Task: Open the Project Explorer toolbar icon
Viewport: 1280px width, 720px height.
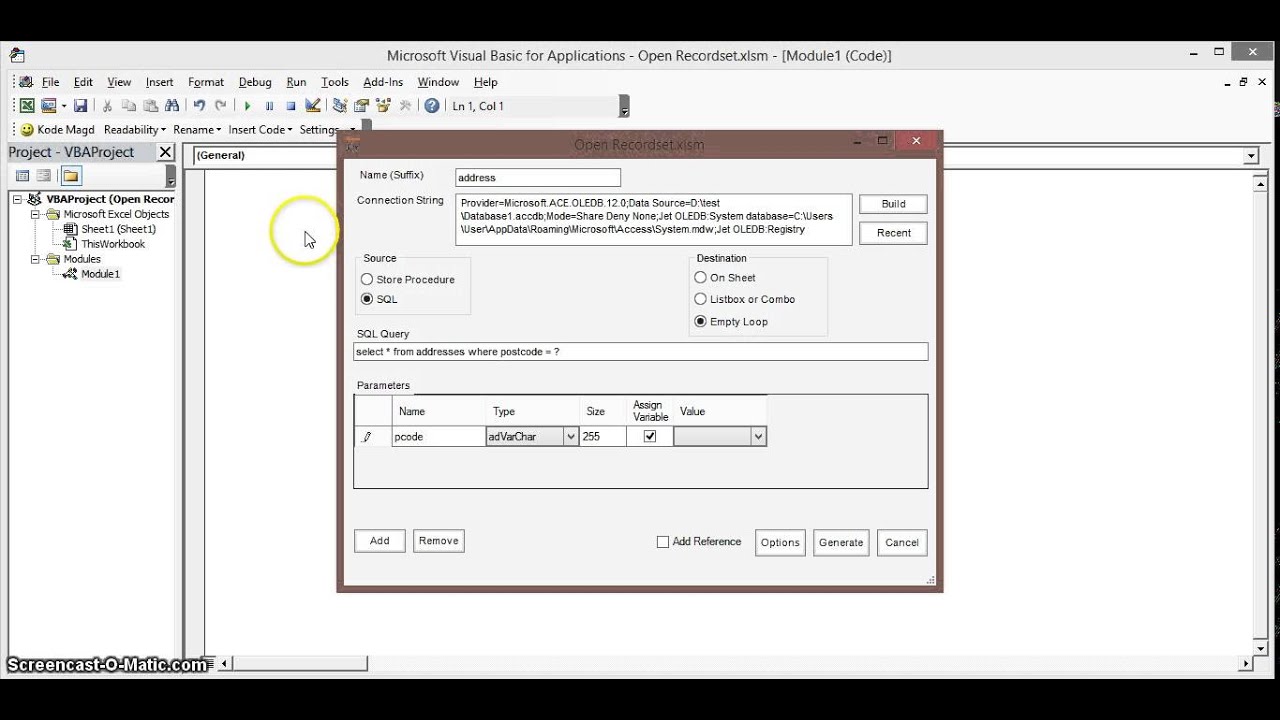Action: point(340,105)
